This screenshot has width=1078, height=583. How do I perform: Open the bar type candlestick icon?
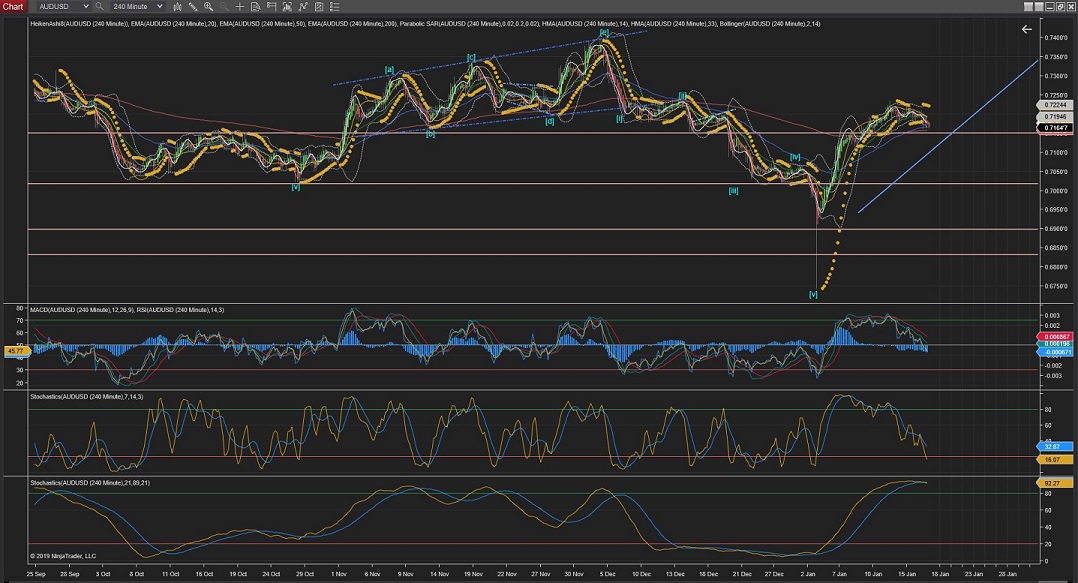tap(177, 6)
